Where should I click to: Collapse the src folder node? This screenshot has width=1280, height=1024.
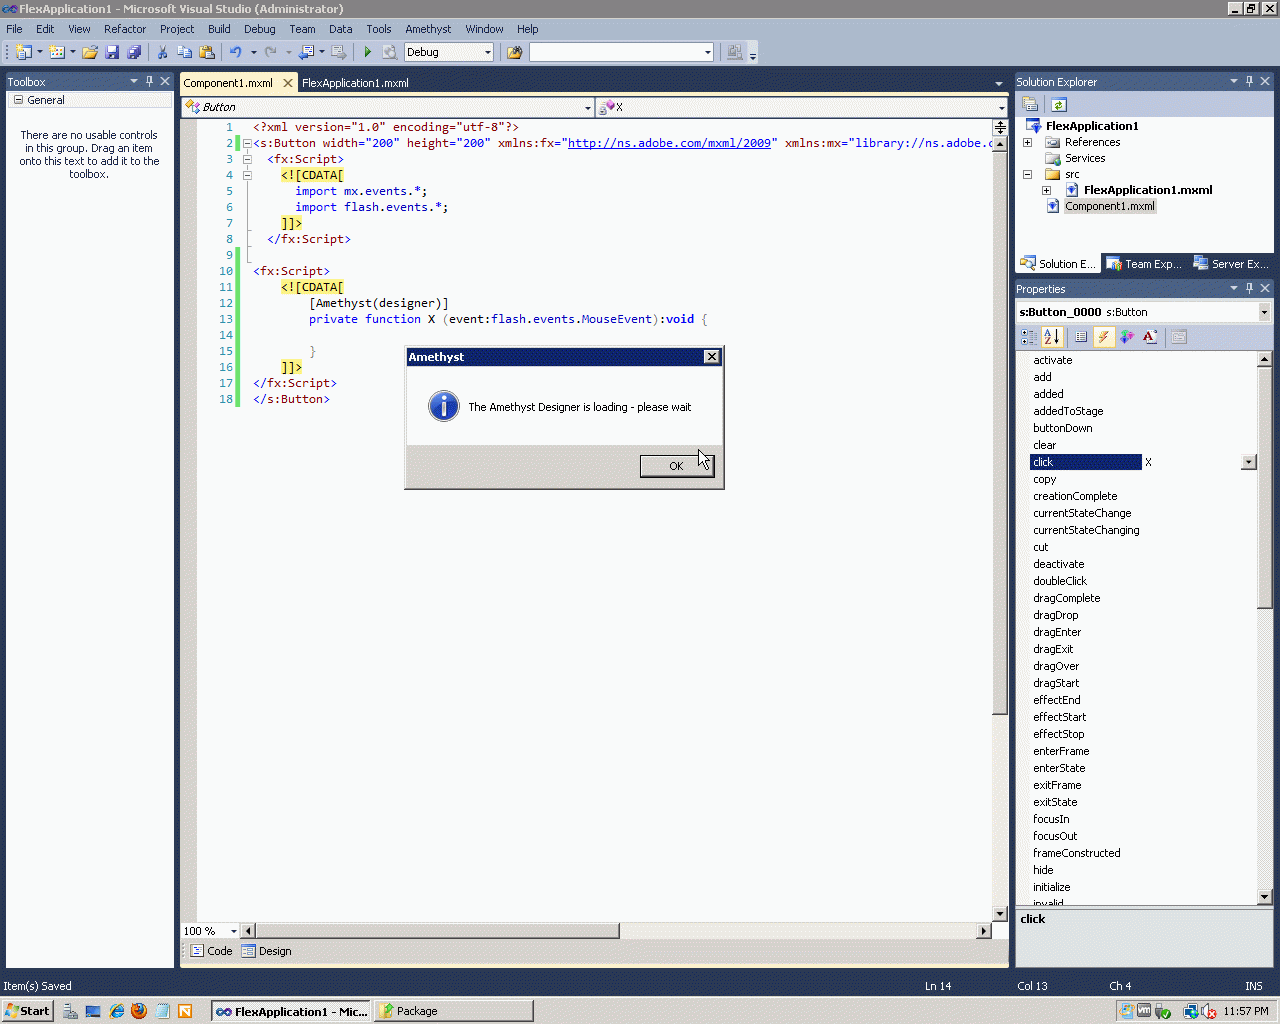point(1027,174)
